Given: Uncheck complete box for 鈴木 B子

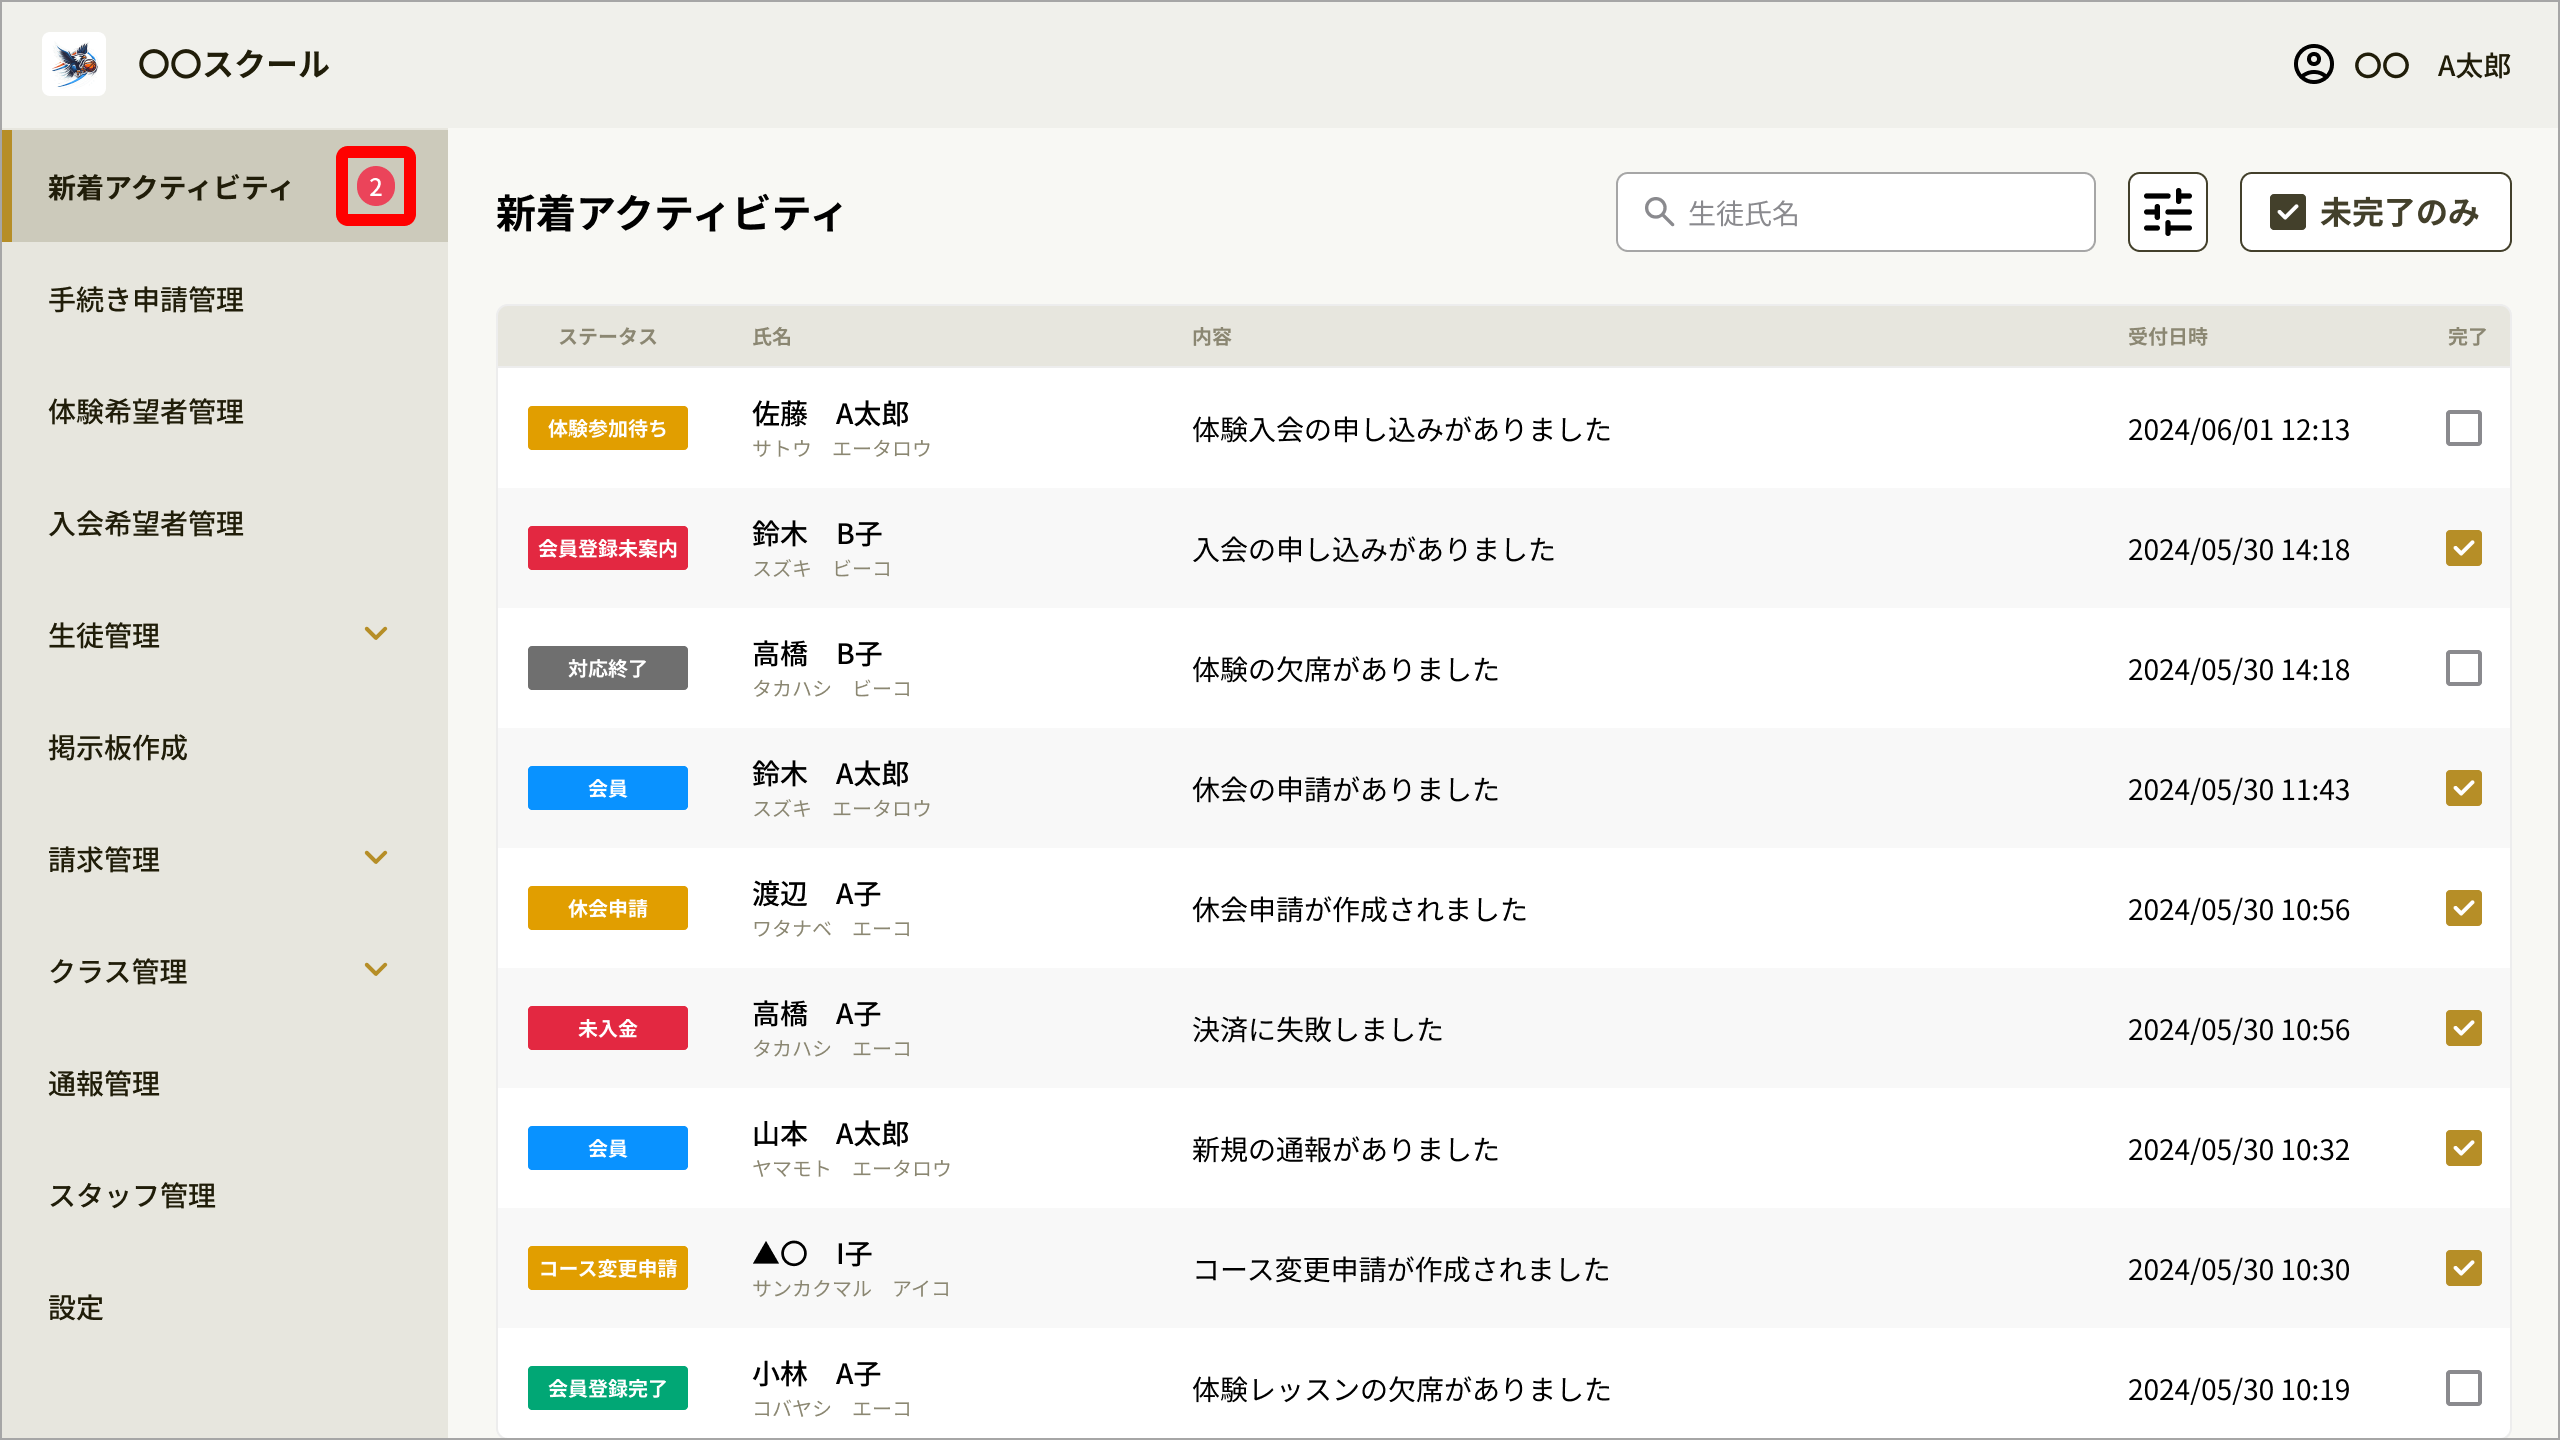Looking at the screenshot, I should [2464, 548].
